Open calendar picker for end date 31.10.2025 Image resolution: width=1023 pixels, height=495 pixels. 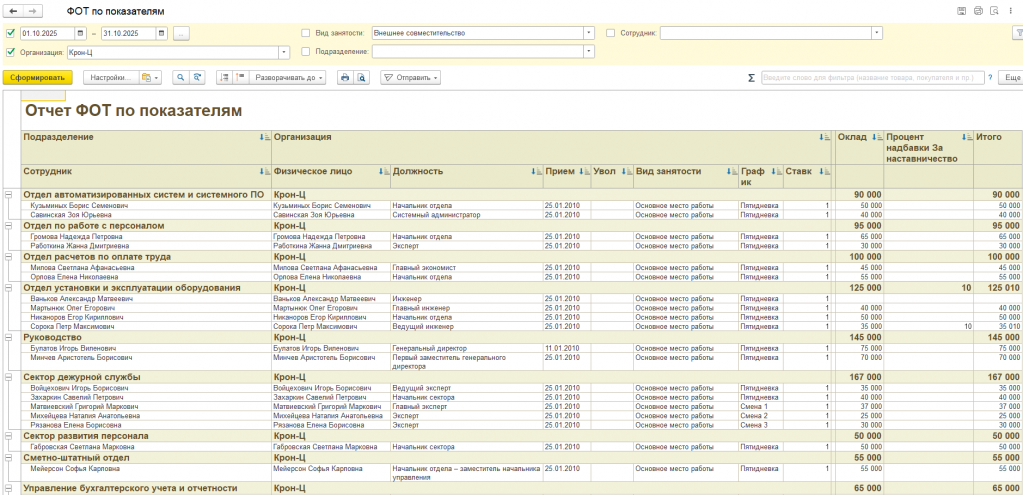click(x=160, y=33)
